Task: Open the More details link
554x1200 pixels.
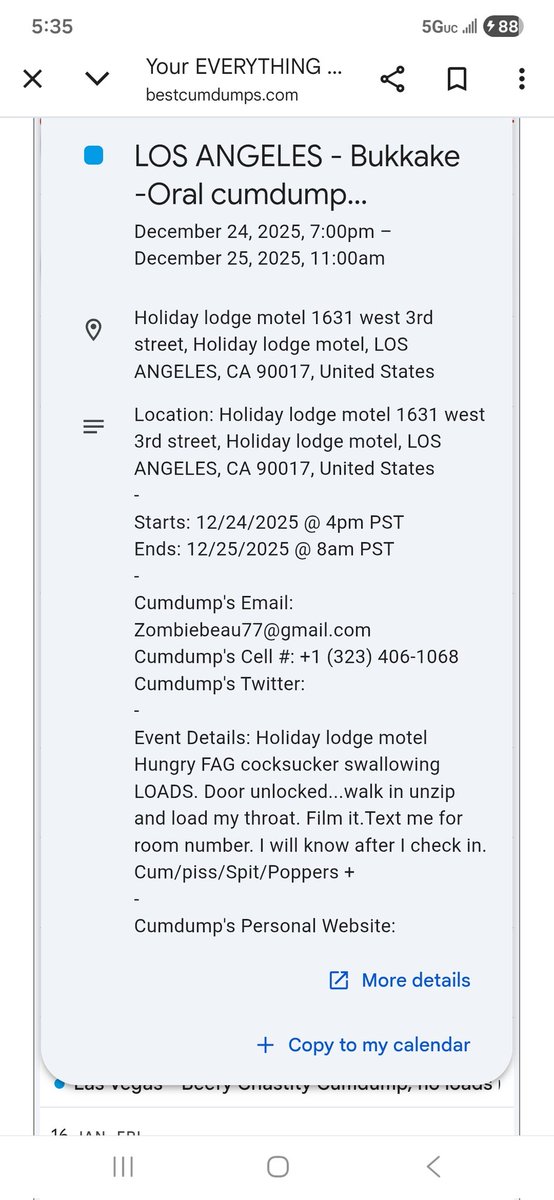Action: (416, 980)
